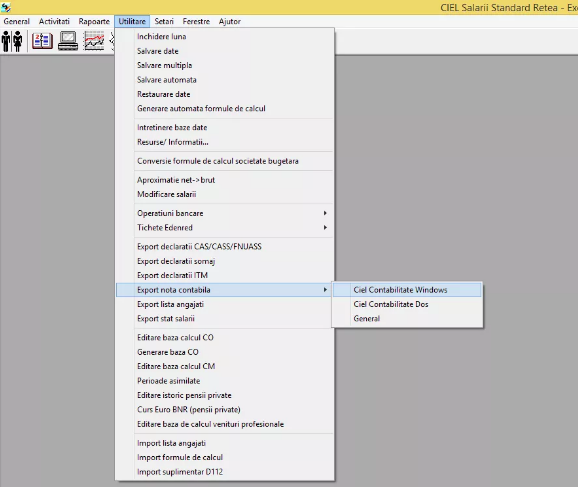Open the Setari menu
Viewport: 578px width, 487px height.
[164, 21]
